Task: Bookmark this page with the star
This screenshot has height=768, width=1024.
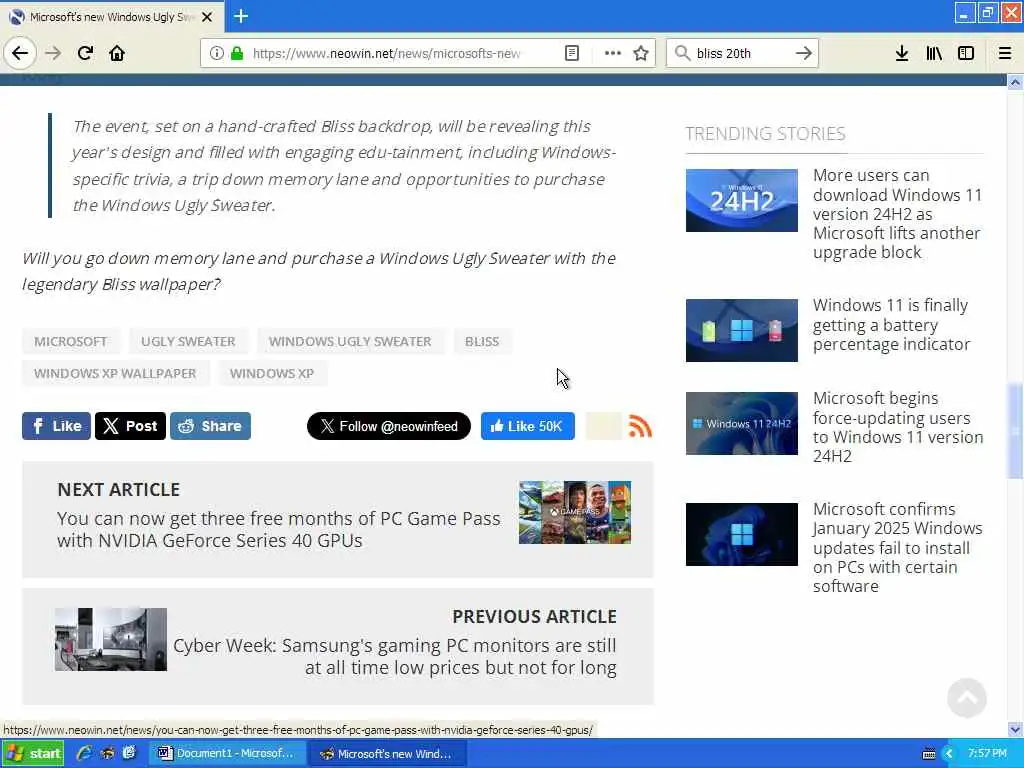Action: coord(641,53)
